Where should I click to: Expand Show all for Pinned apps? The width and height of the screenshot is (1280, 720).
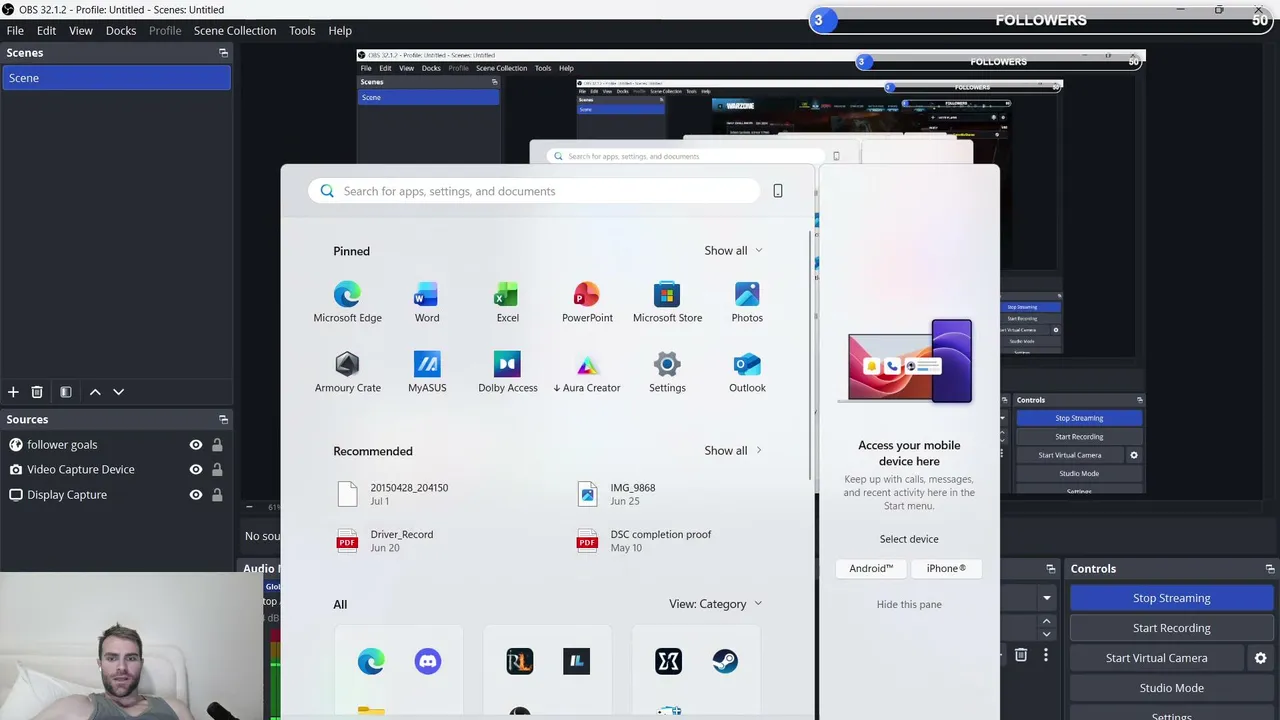tap(733, 251)
